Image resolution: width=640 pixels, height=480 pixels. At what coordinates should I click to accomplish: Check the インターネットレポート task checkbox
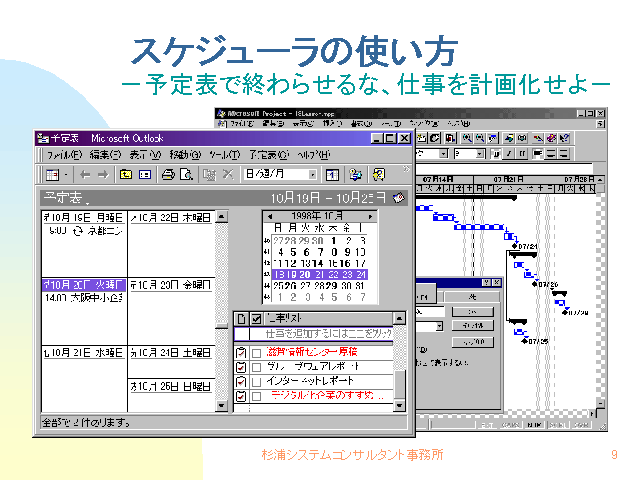click(257, 381)
